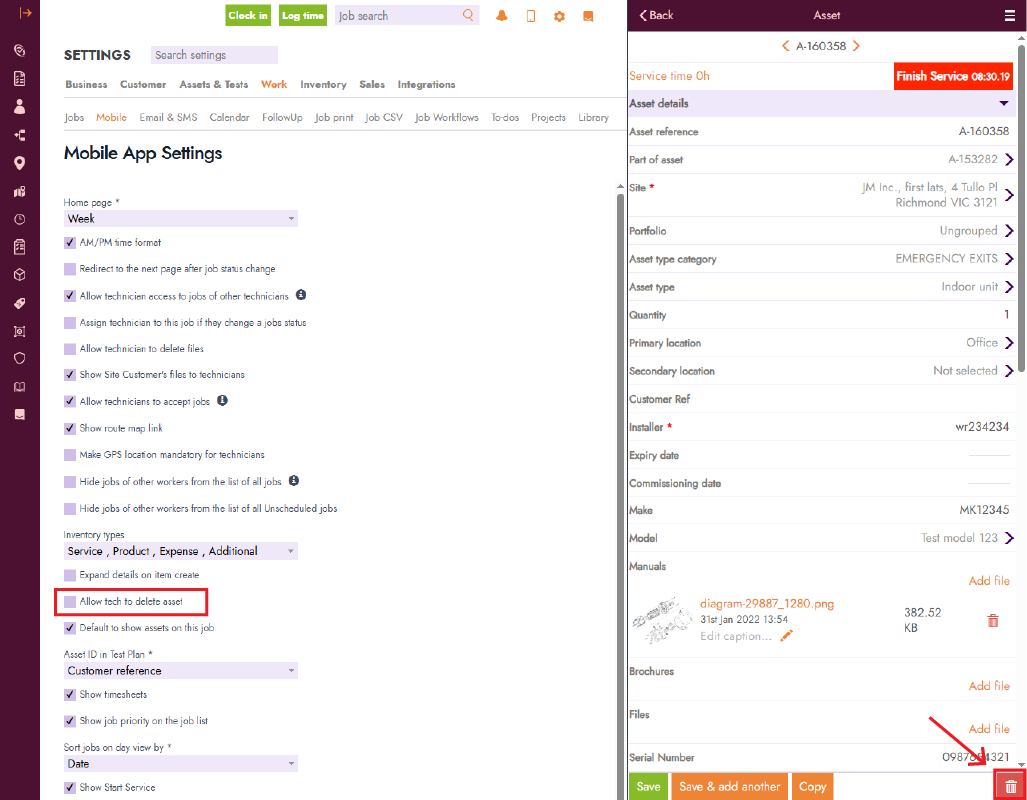
Task: Open the location pin icon in sidebar
Action: [20, 163]
